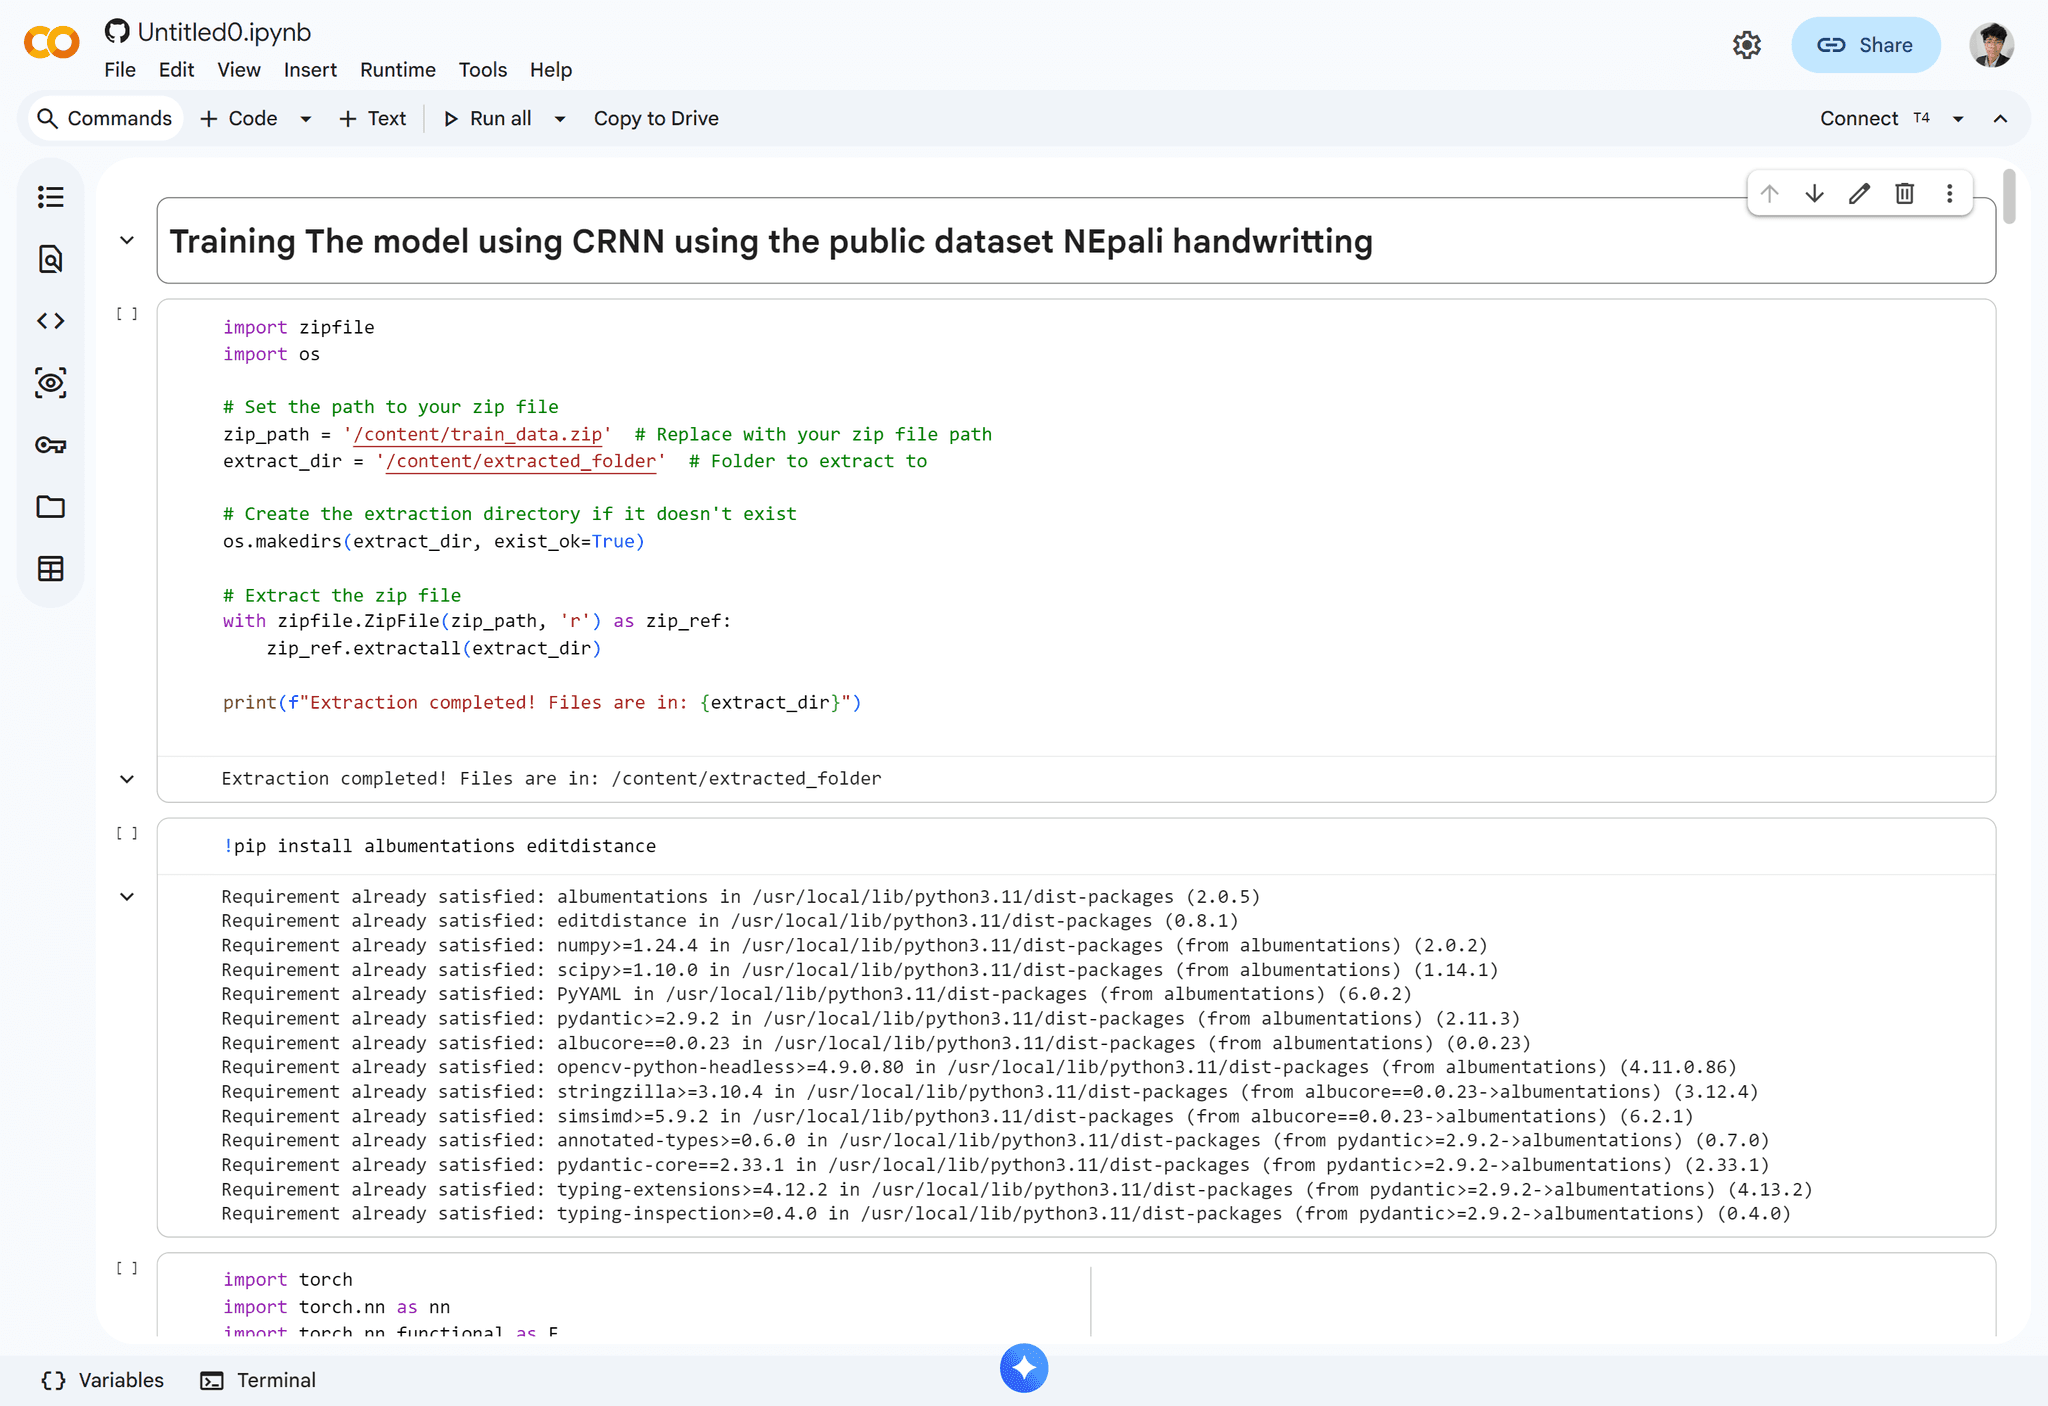The height and width of the screenshot is (1406, 2048).
Task: Open the Table of contents sidebar icon
Action: (51, 197)
